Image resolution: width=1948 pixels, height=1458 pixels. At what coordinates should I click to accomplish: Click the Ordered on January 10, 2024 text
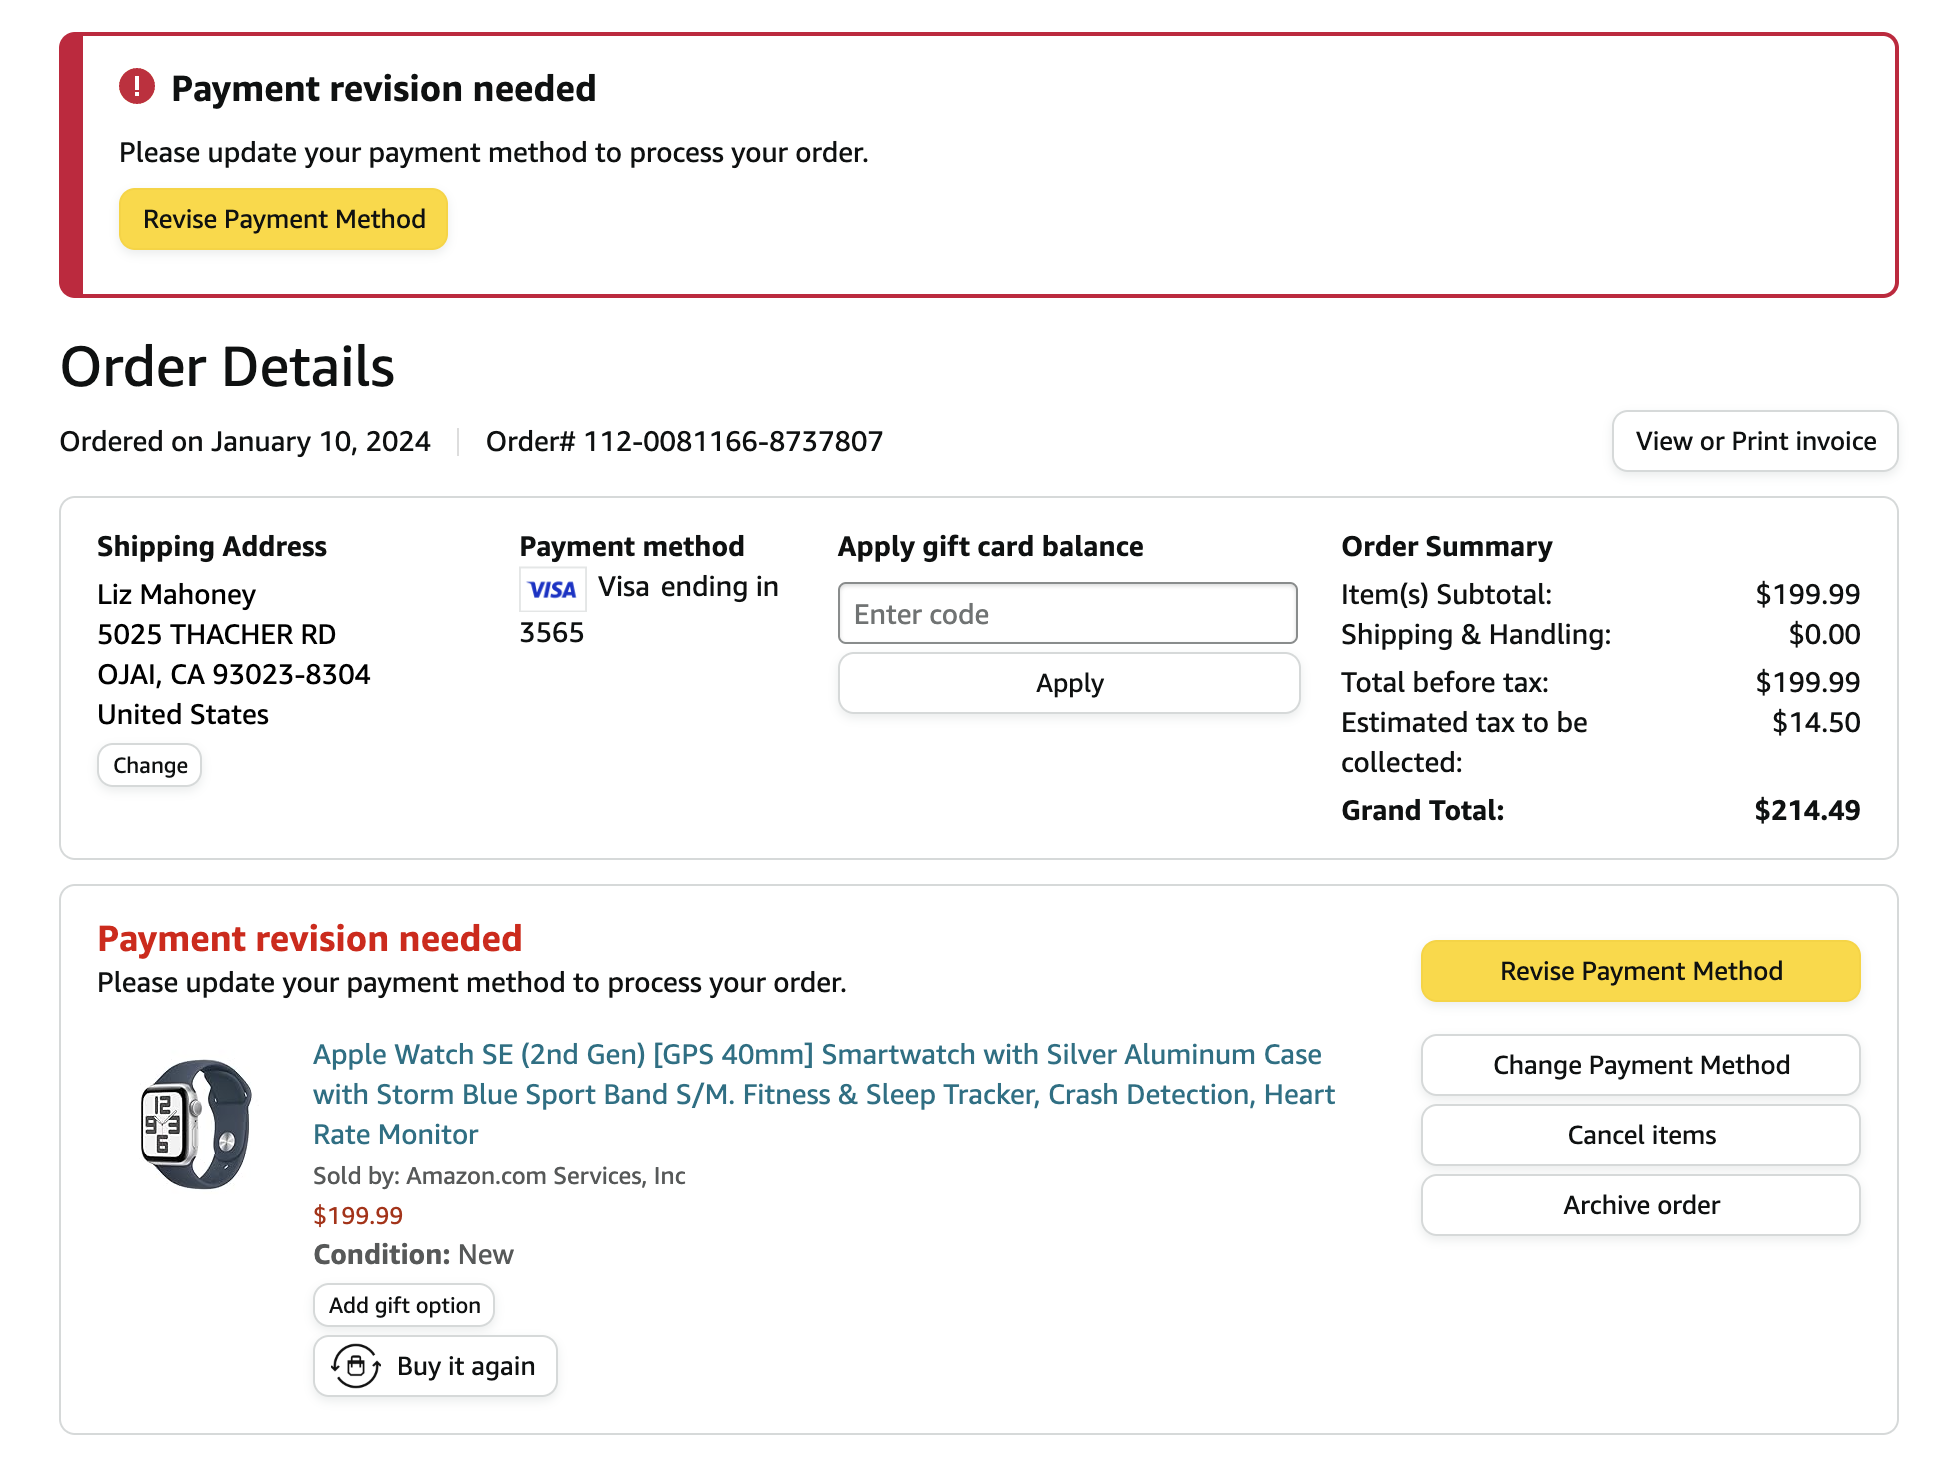(x=245, y=441)
